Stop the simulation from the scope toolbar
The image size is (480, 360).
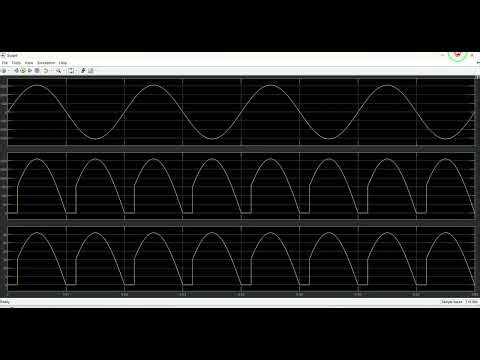[x=37, y=70]
